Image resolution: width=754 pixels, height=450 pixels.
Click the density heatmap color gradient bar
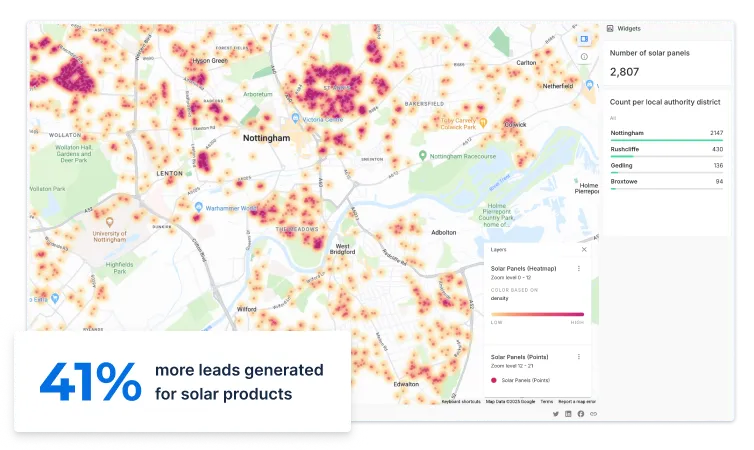click(x=537, y=314)
